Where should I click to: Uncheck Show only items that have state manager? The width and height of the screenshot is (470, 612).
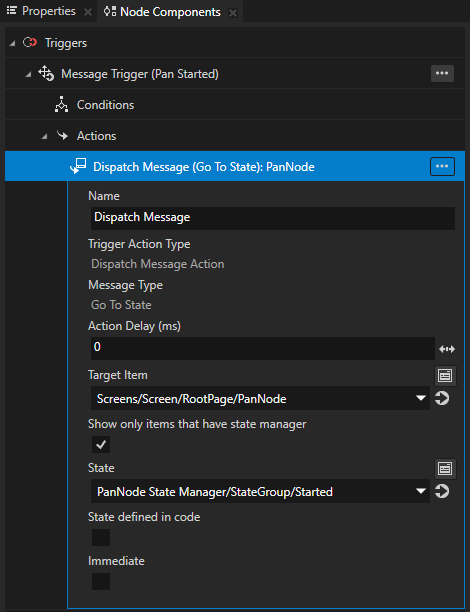click(x=101, y=445)
